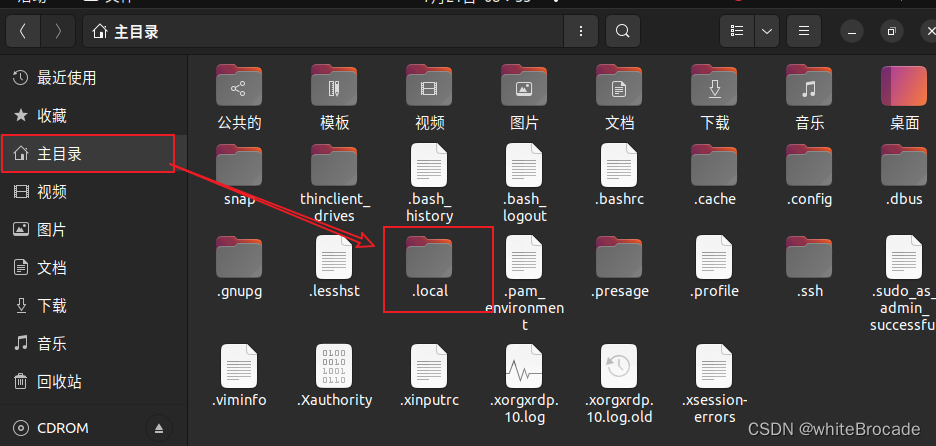This screenshot has width=936, height=446.
Task: Go forward with the right chevron button
Action: [58, 31]
